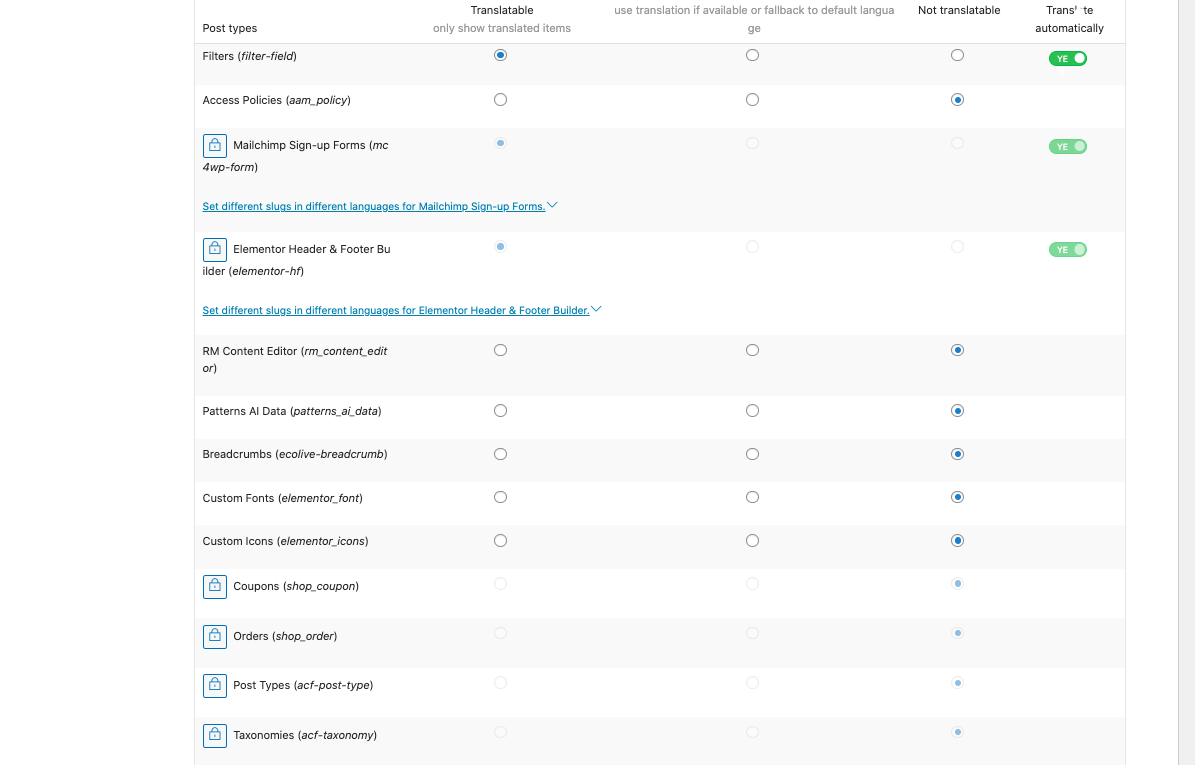Click the Post types column header
1195x765 pixels.
[230, 28]
